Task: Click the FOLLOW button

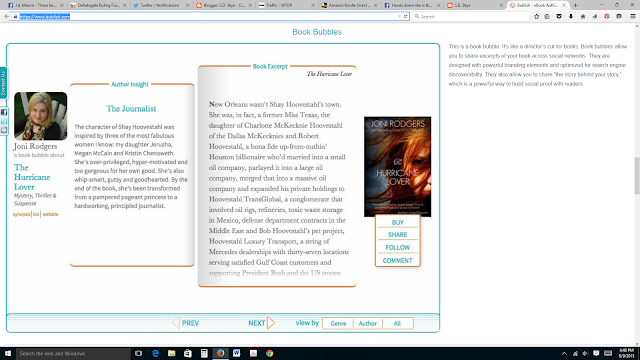Action: (398, 247)
